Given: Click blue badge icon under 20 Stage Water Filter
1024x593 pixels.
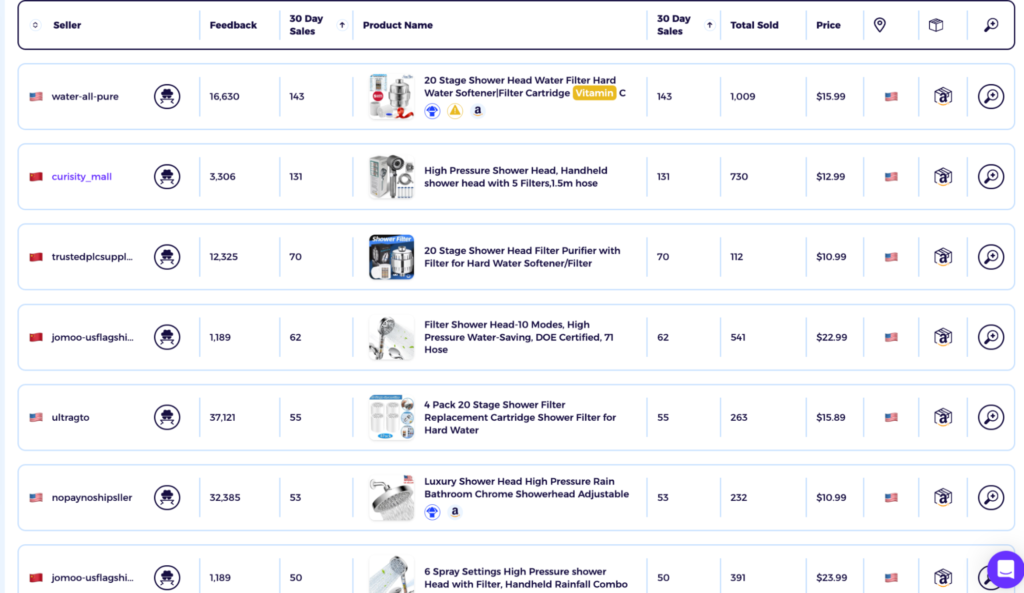Looking at the screenshot, I should (432, 111).
